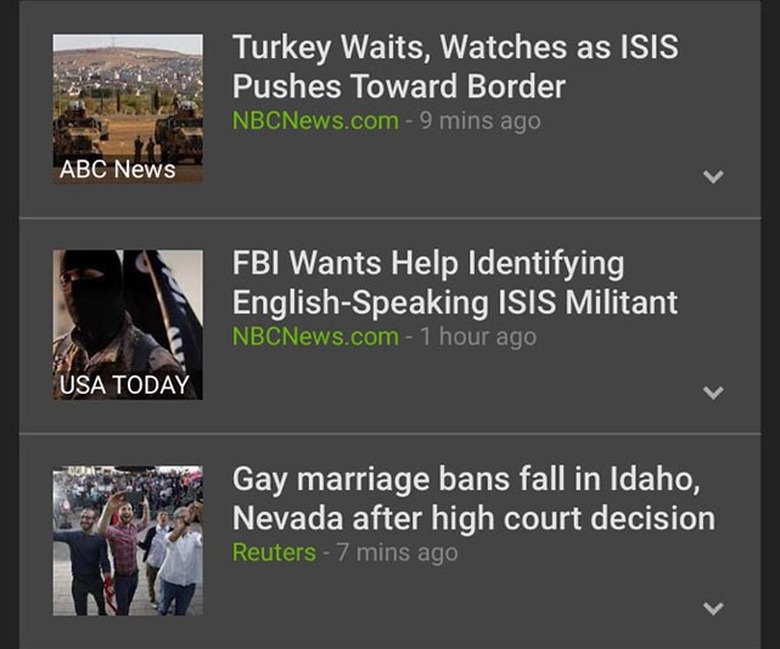Select the words Pushes Toward Border
This screenshot has width=780, height=649.
pos(399,86)
